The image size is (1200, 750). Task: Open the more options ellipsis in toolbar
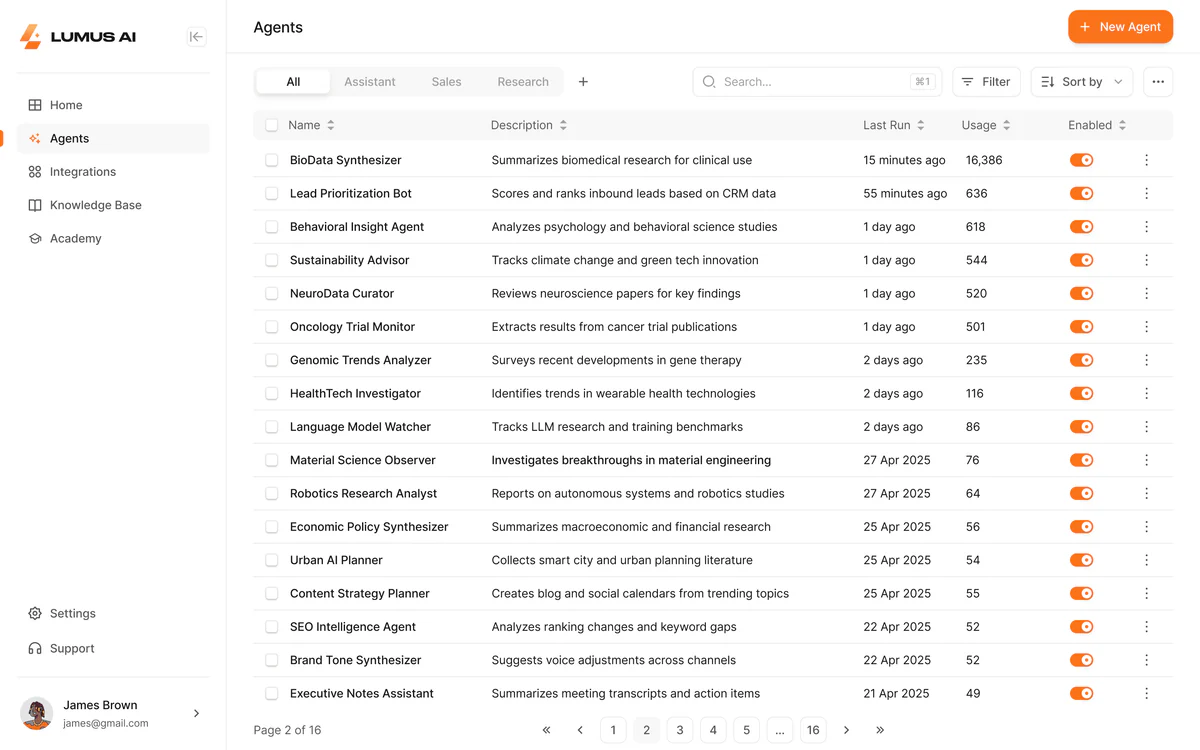point(1158,82)
